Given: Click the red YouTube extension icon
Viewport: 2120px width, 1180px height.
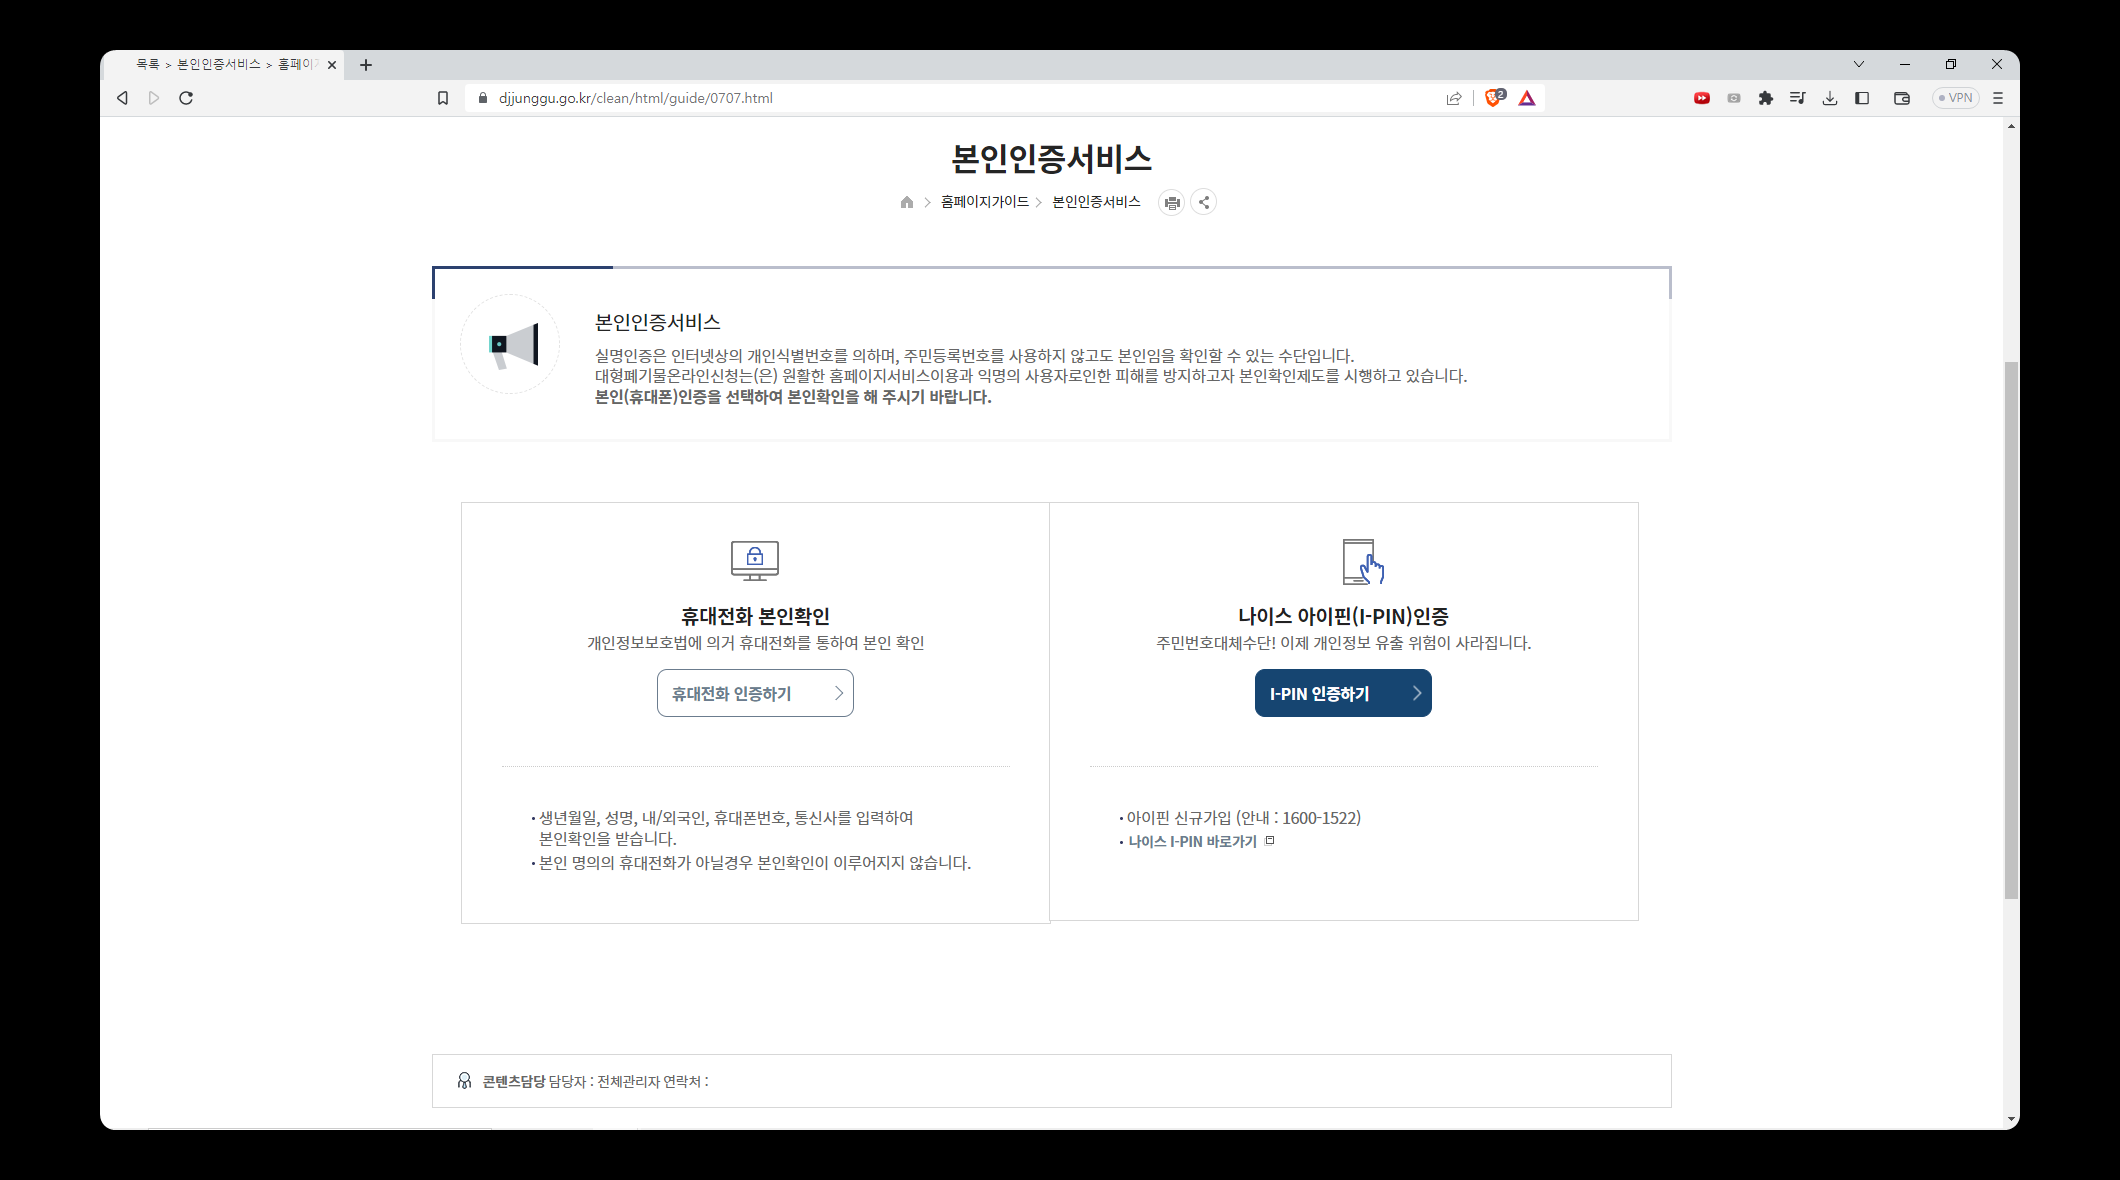Looking at the screenshot, I should point(1702,98).
